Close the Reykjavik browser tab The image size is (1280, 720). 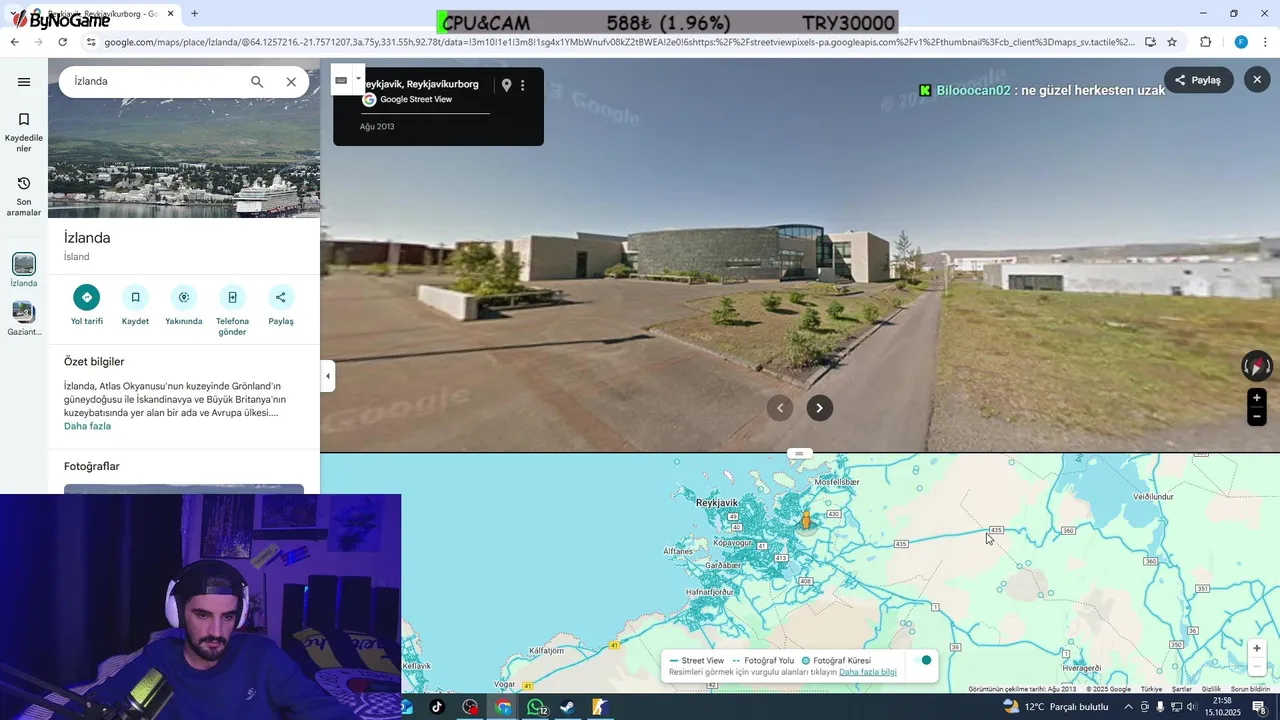(171, 14)
